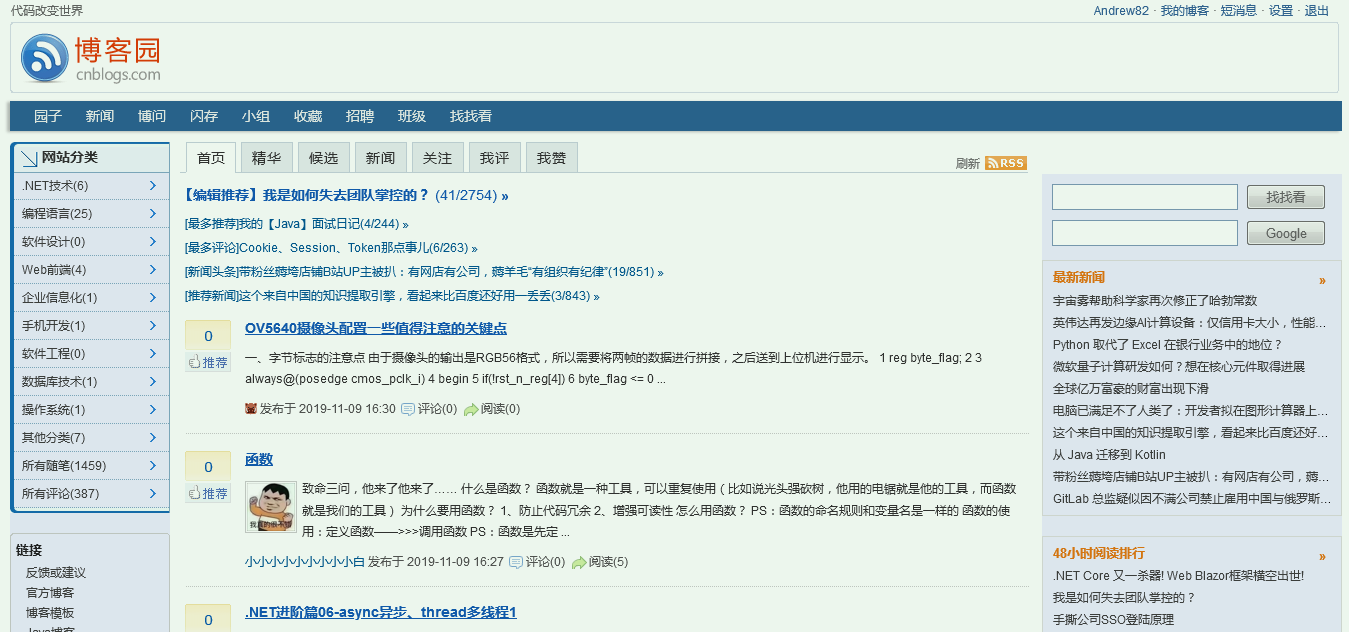The image size is (1349, 632).
Task: Click the read-count arrow icon of 函数 post
Action: point(579,562)
